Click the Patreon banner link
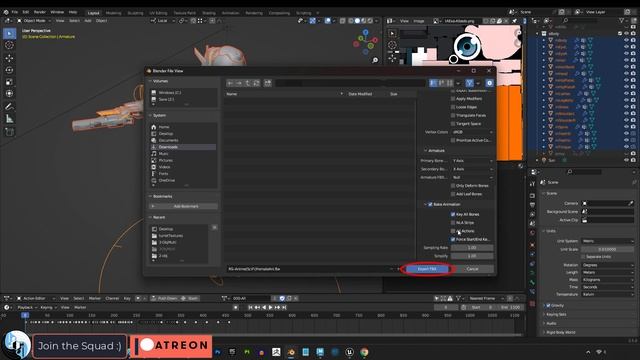 point(171,346)
